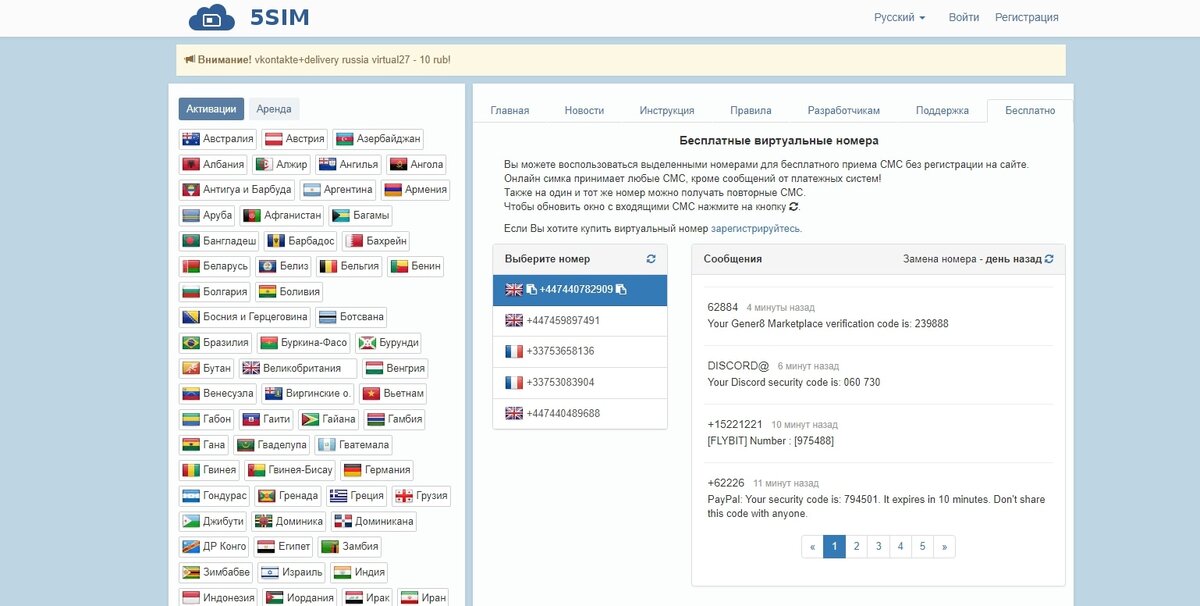Select Египет country button
Screen dimensions: 1200x606
283,547
